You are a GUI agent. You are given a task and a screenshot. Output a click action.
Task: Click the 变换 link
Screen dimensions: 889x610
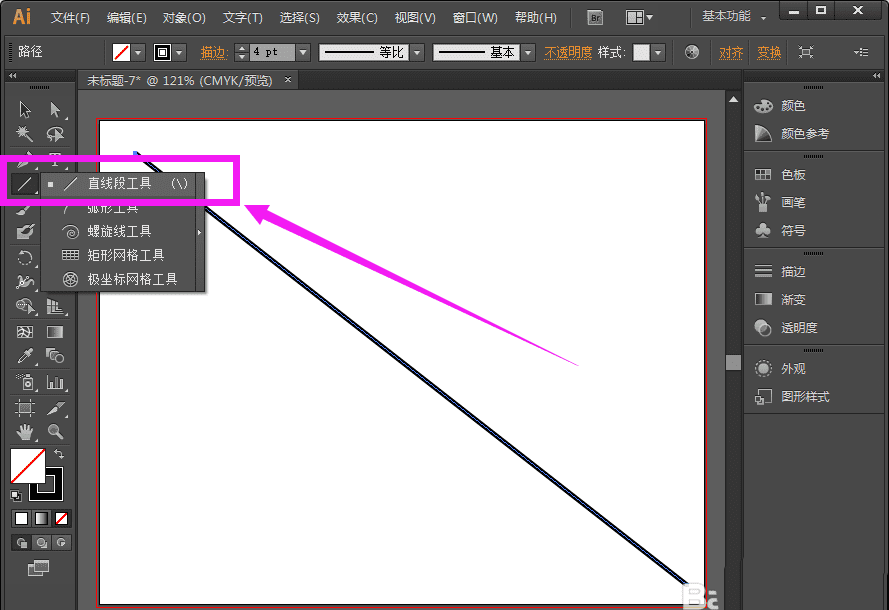pyautogui.click(x=769, y=53)
